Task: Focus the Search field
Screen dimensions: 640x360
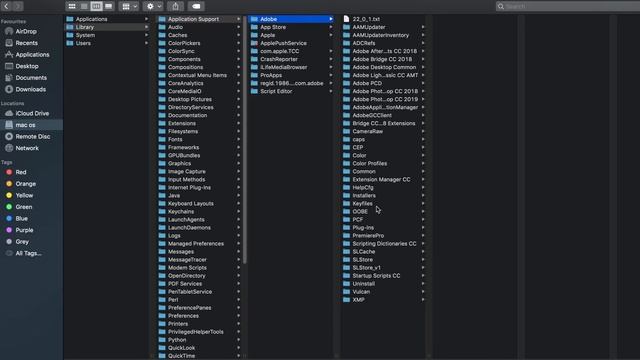Action: (568, 6)
